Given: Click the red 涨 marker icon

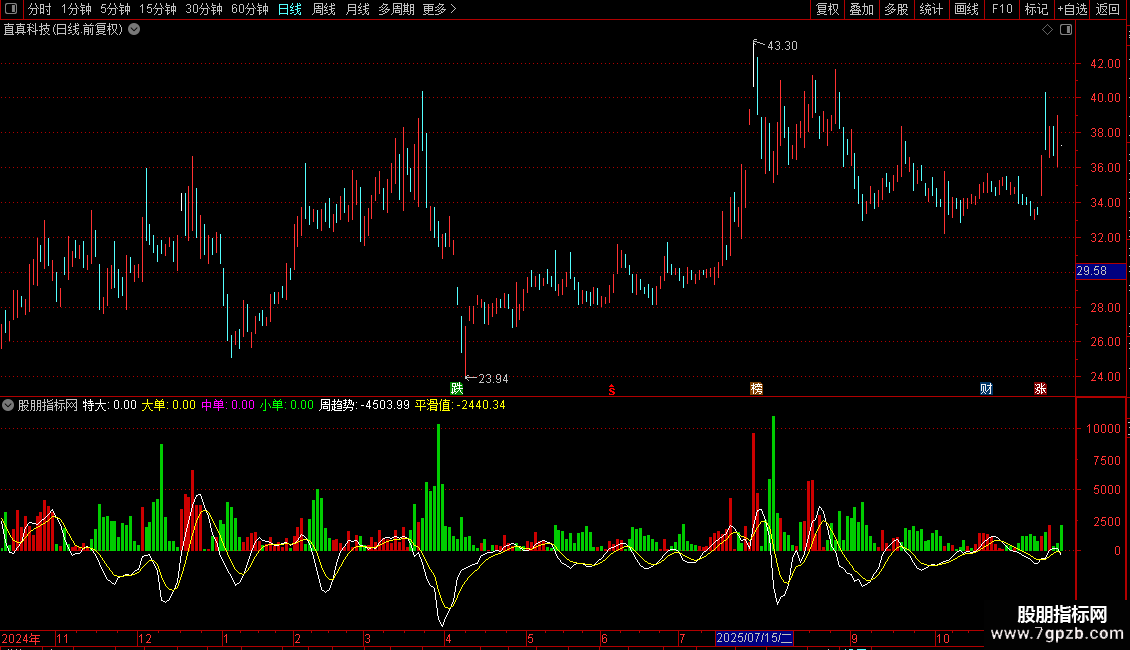Looking at the screenshot, I should point(1041,388).
